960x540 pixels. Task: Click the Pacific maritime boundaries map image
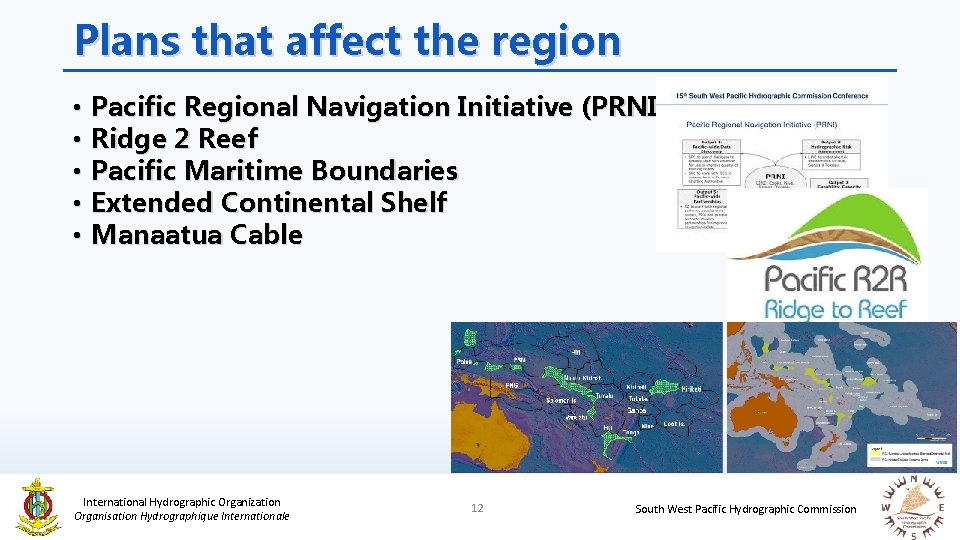[x=587, y=397]
